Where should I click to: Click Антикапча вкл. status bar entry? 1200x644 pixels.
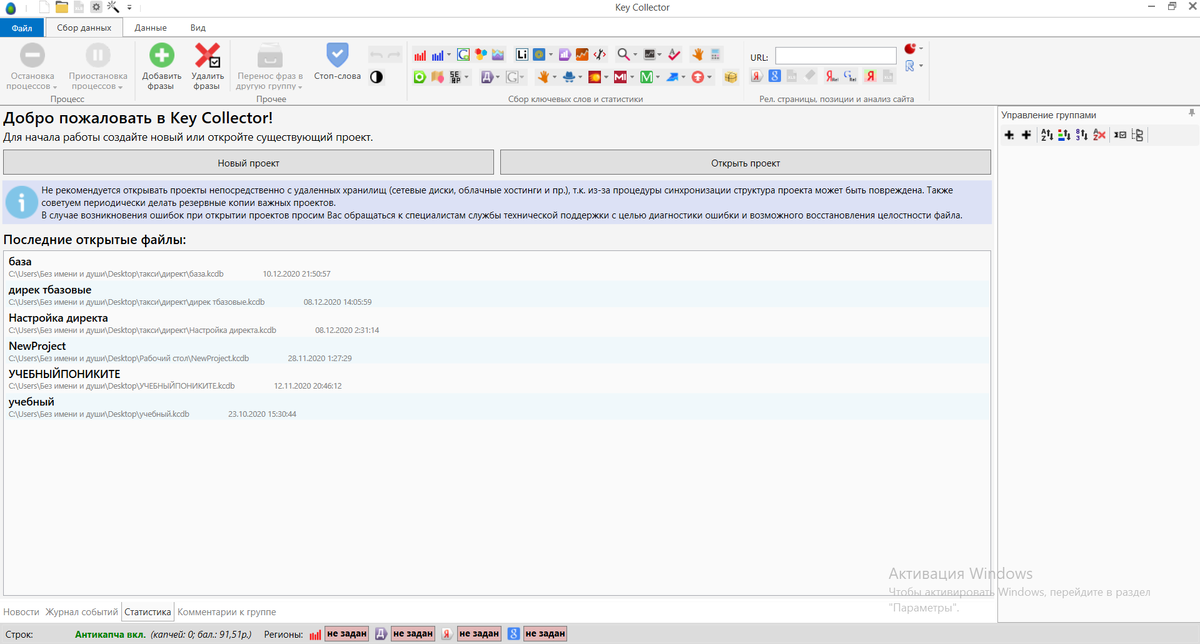109,634
